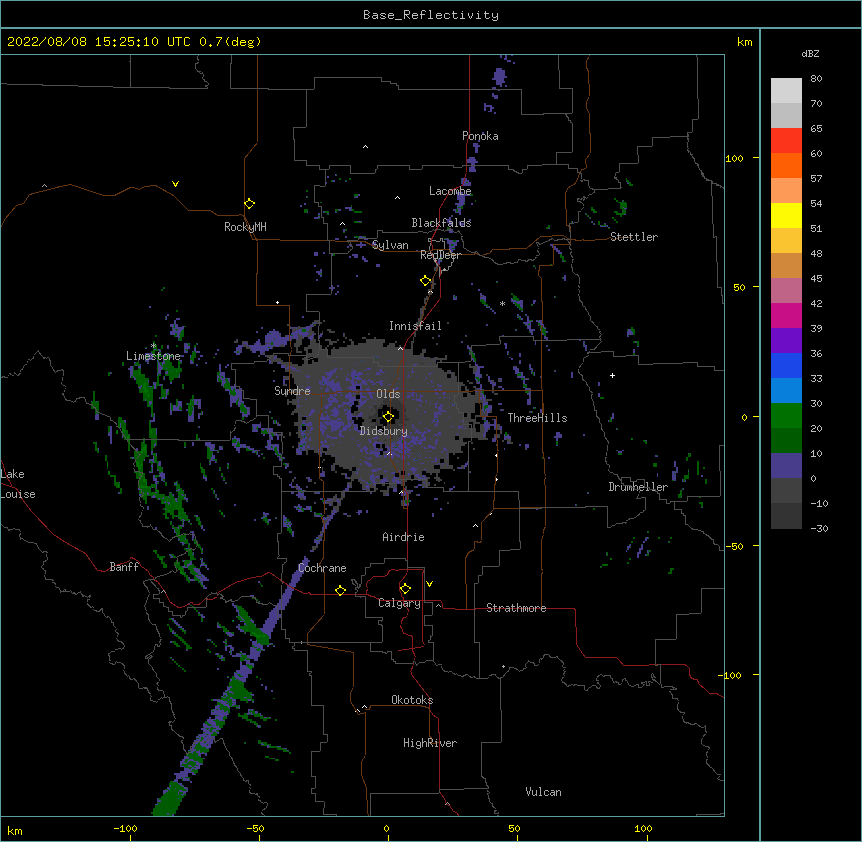Click the red 60–65 dBZ swatch
Screen dimensions: 862x842
786,141
